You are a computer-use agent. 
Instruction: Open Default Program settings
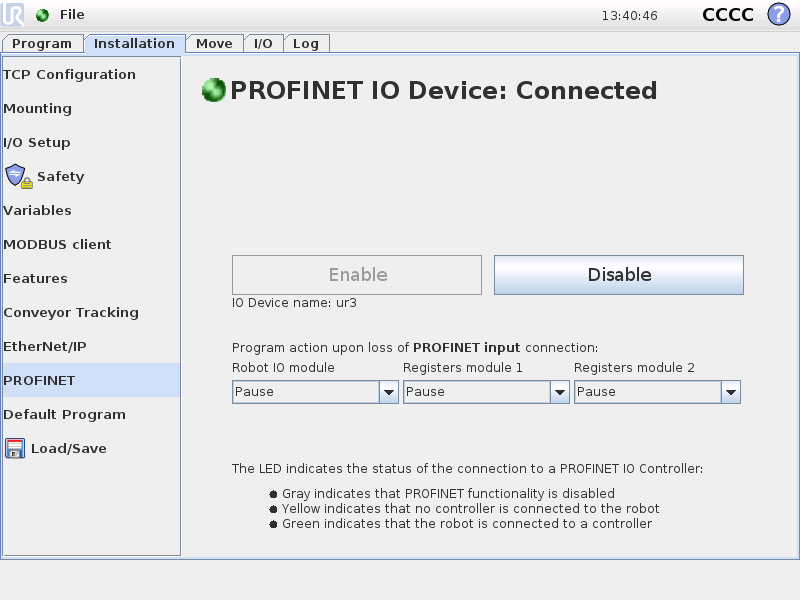(91, 414)
